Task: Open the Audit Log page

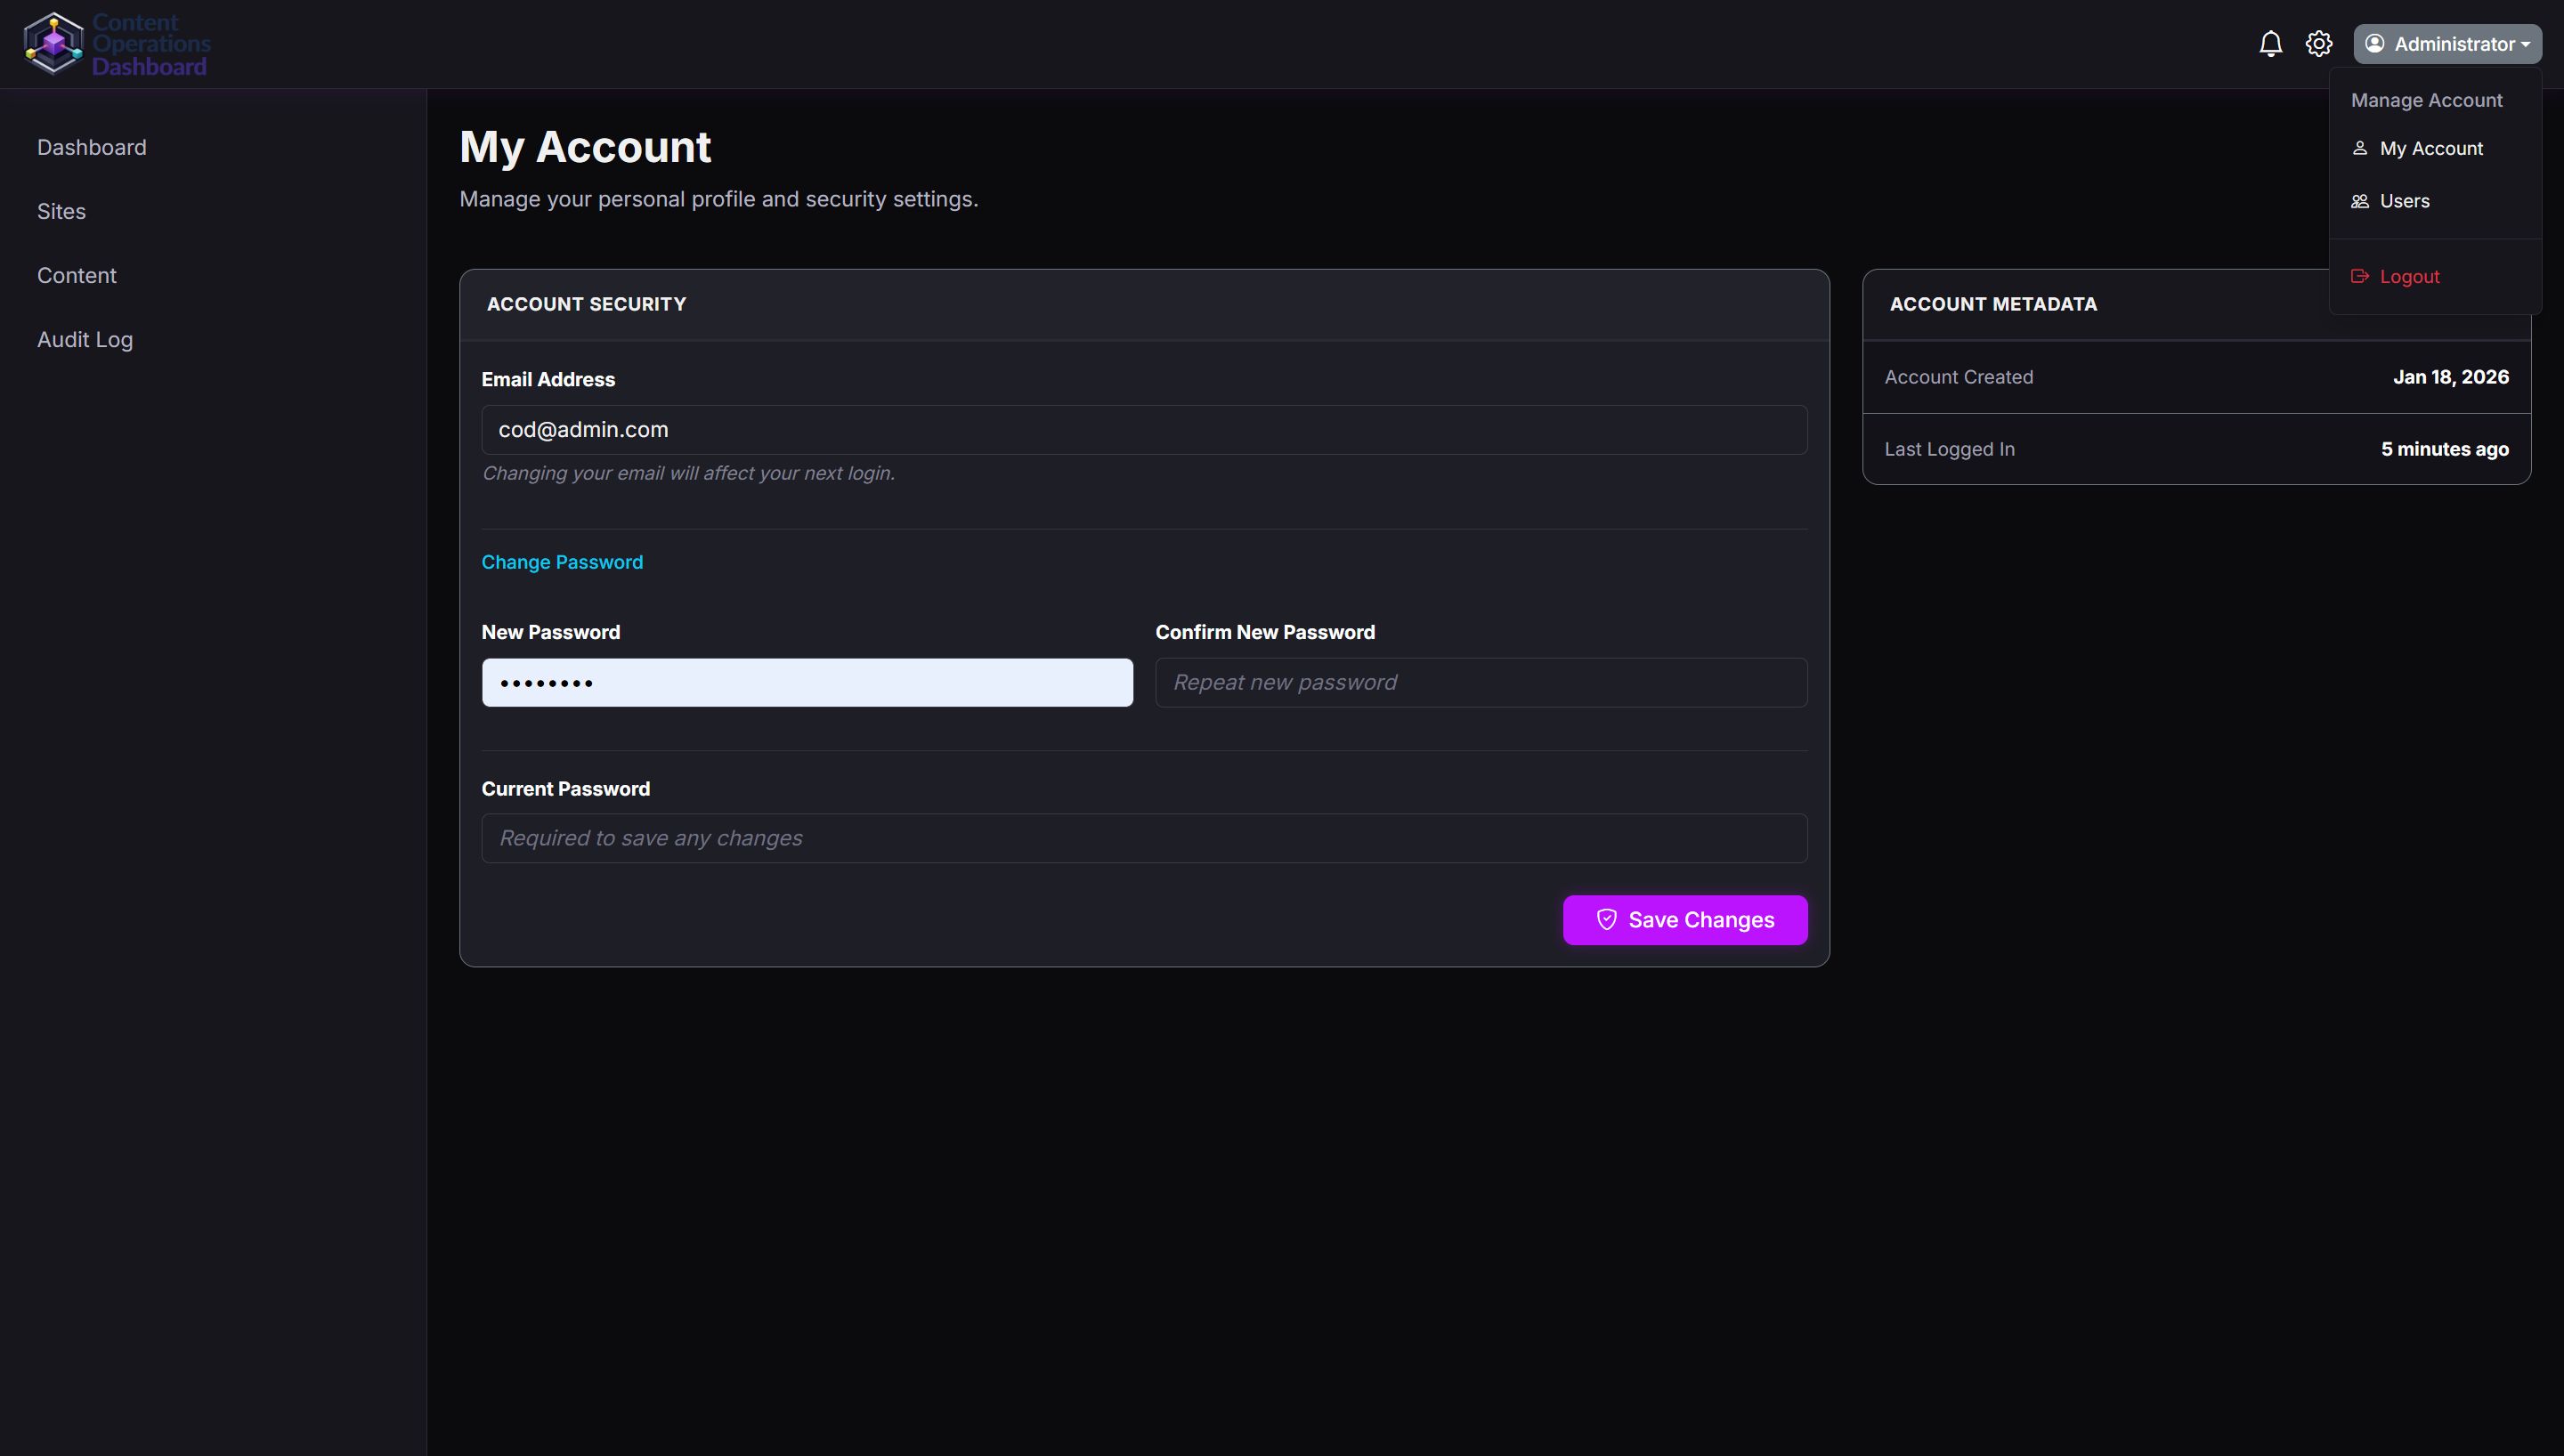Action: click(85, 339)
